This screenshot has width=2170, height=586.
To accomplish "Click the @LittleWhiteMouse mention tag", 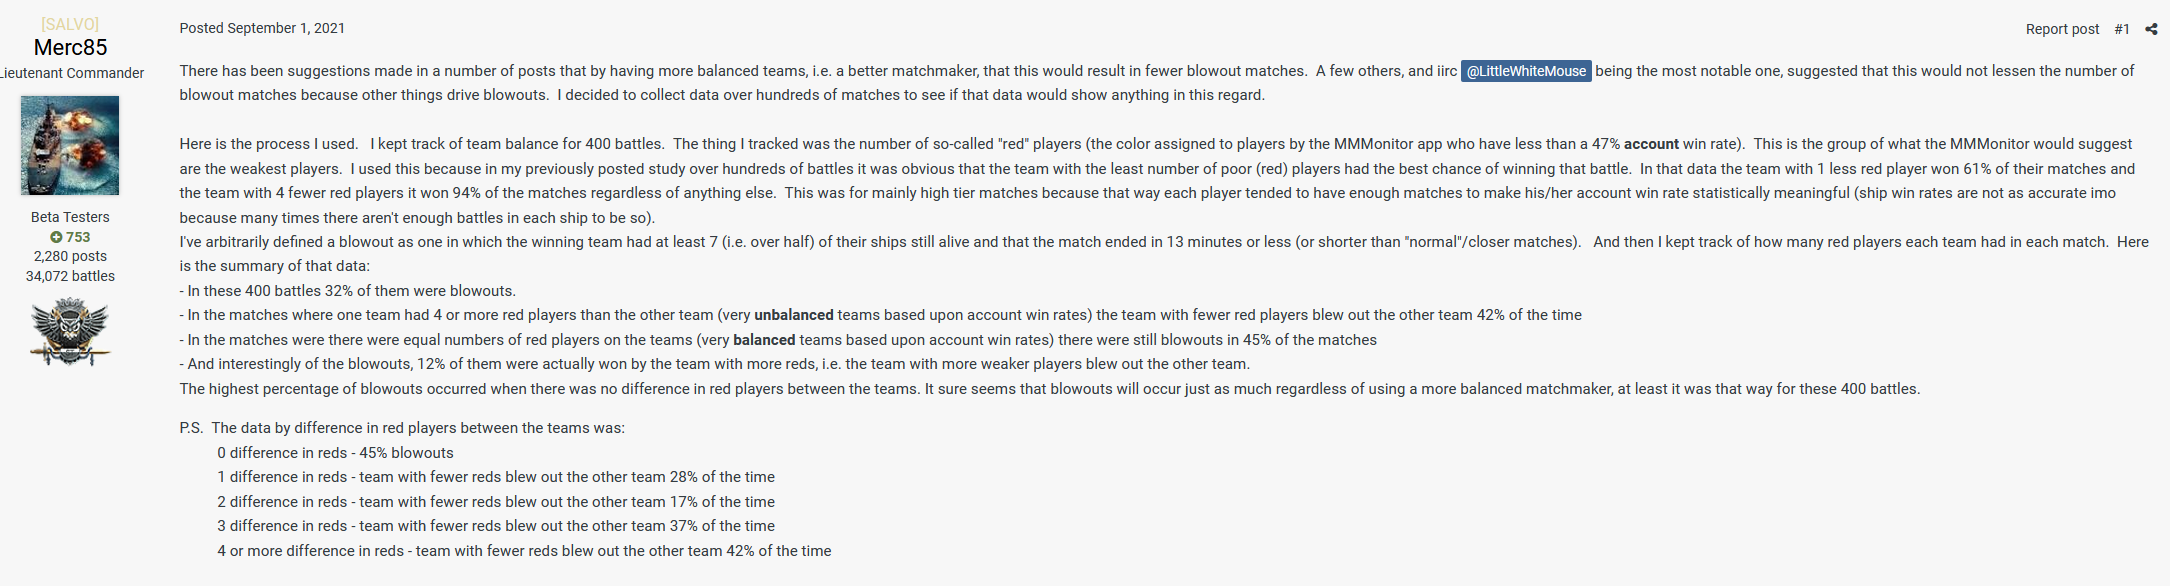I will coord(1526,71).
